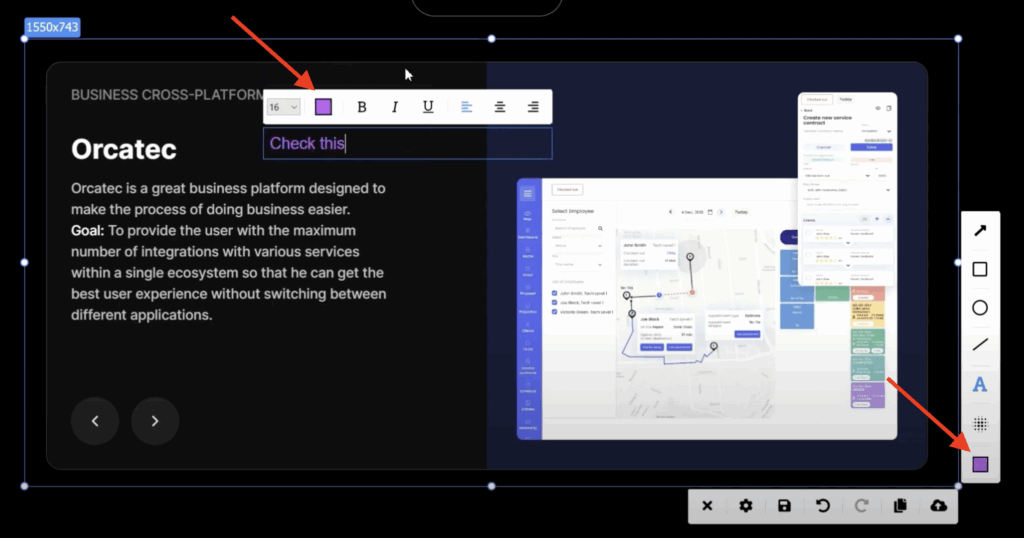
Task: Click the bottom-left selection corner handle
Action: pyautogui.click(x=25, y=486)
